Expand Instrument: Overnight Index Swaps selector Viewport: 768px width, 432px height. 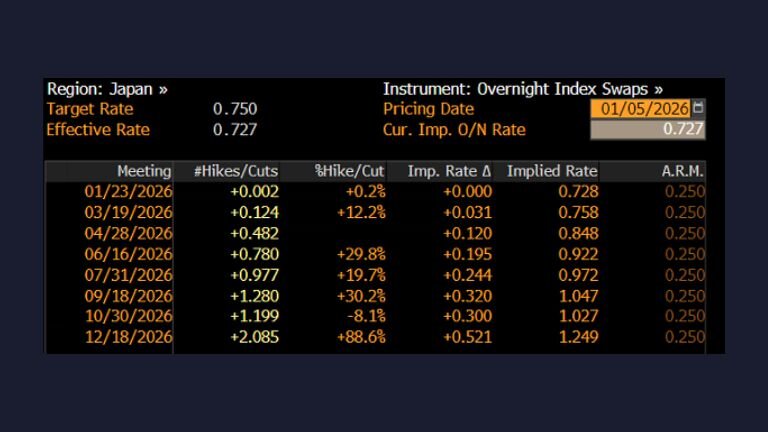click(523, 89)
